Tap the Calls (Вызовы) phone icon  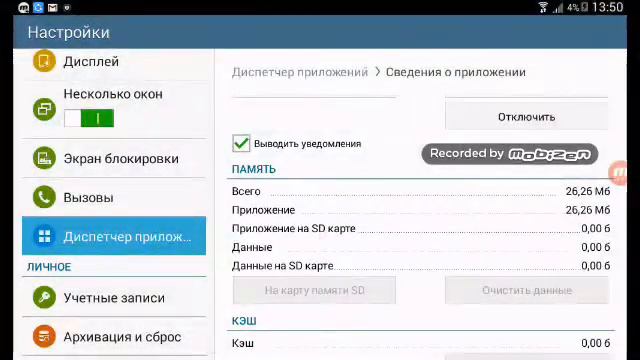44,197
